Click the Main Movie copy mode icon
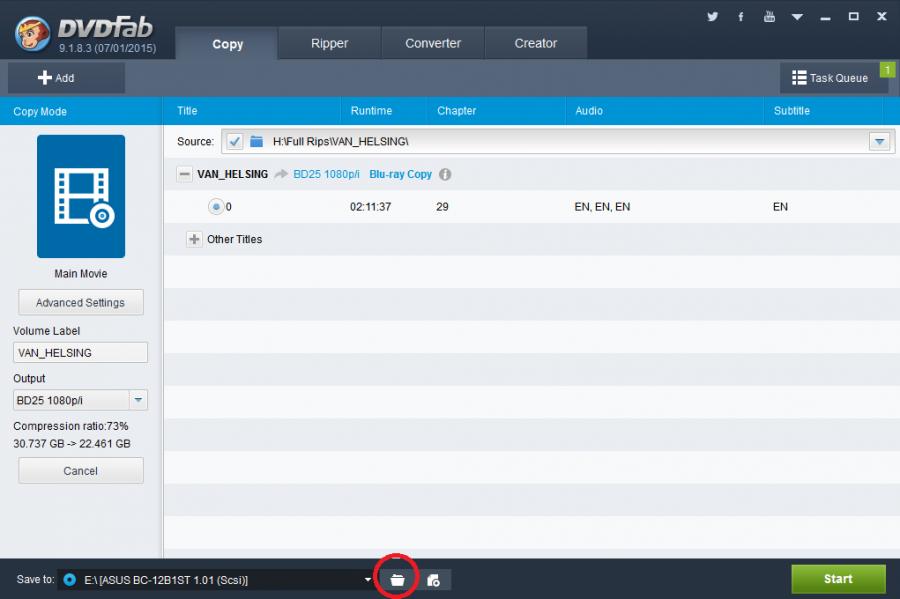Viewport: 900px width, 599px height. pos(81,196)
